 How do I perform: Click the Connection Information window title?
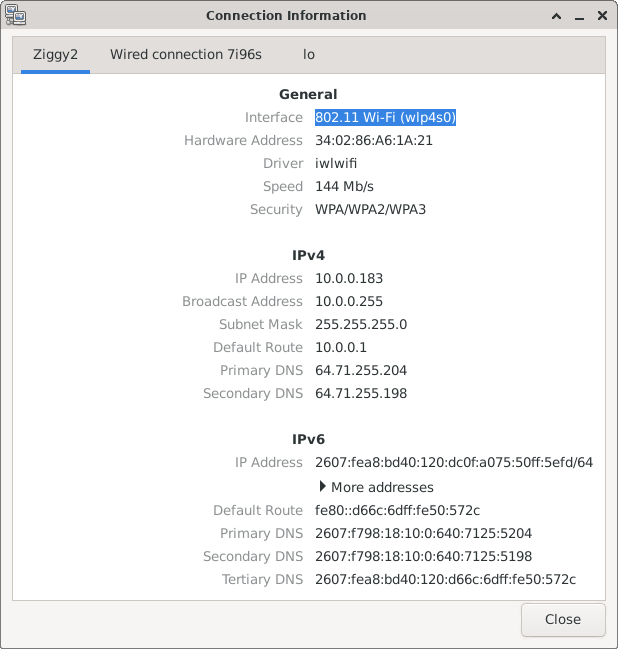(x=286, y=16)
